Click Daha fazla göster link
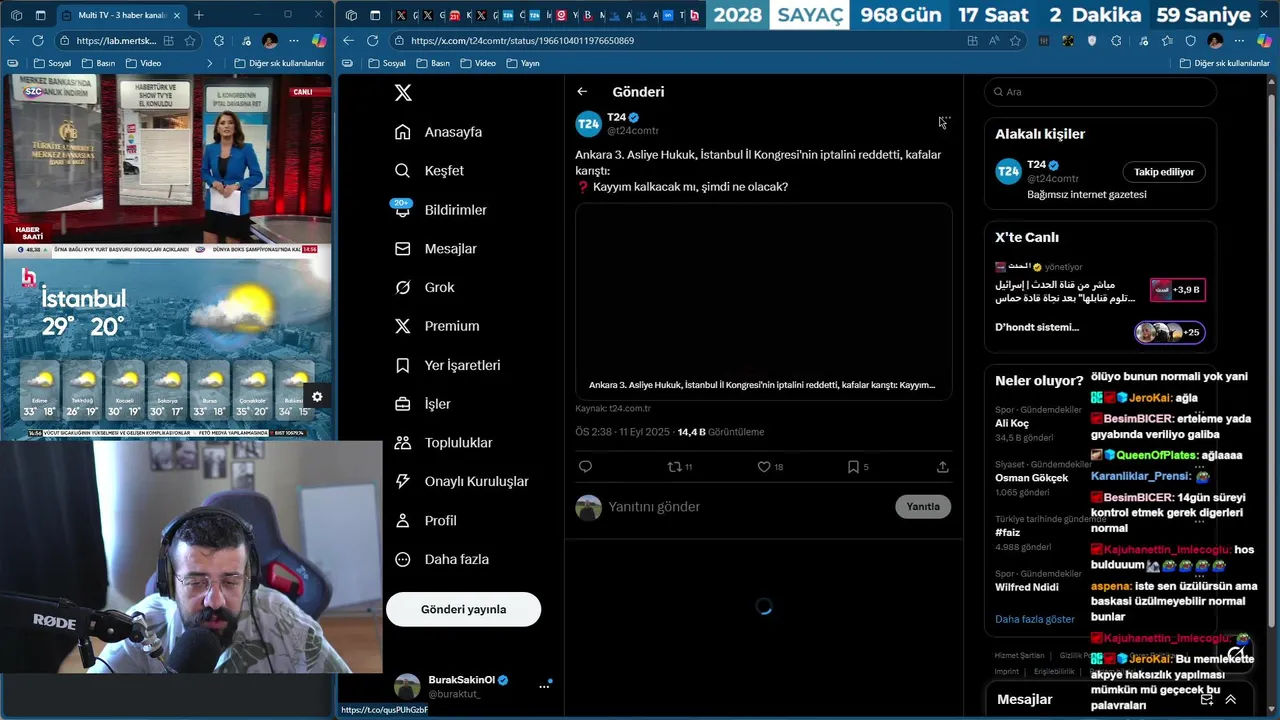The width and height of the screenshot is (1280, 720). (x=1034, y=619)
